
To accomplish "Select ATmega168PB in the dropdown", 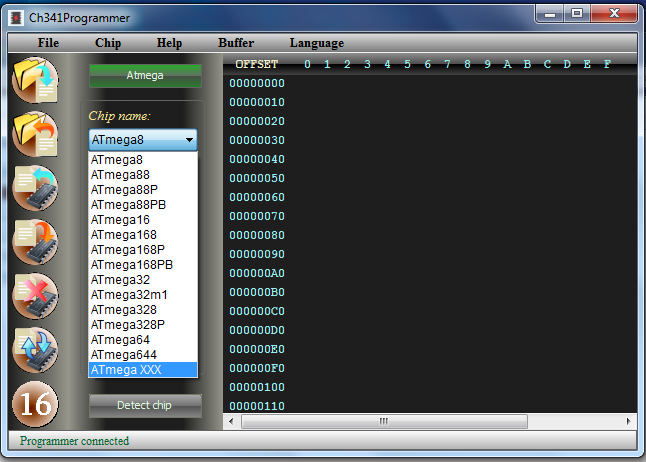I will [x=143, y=265].
